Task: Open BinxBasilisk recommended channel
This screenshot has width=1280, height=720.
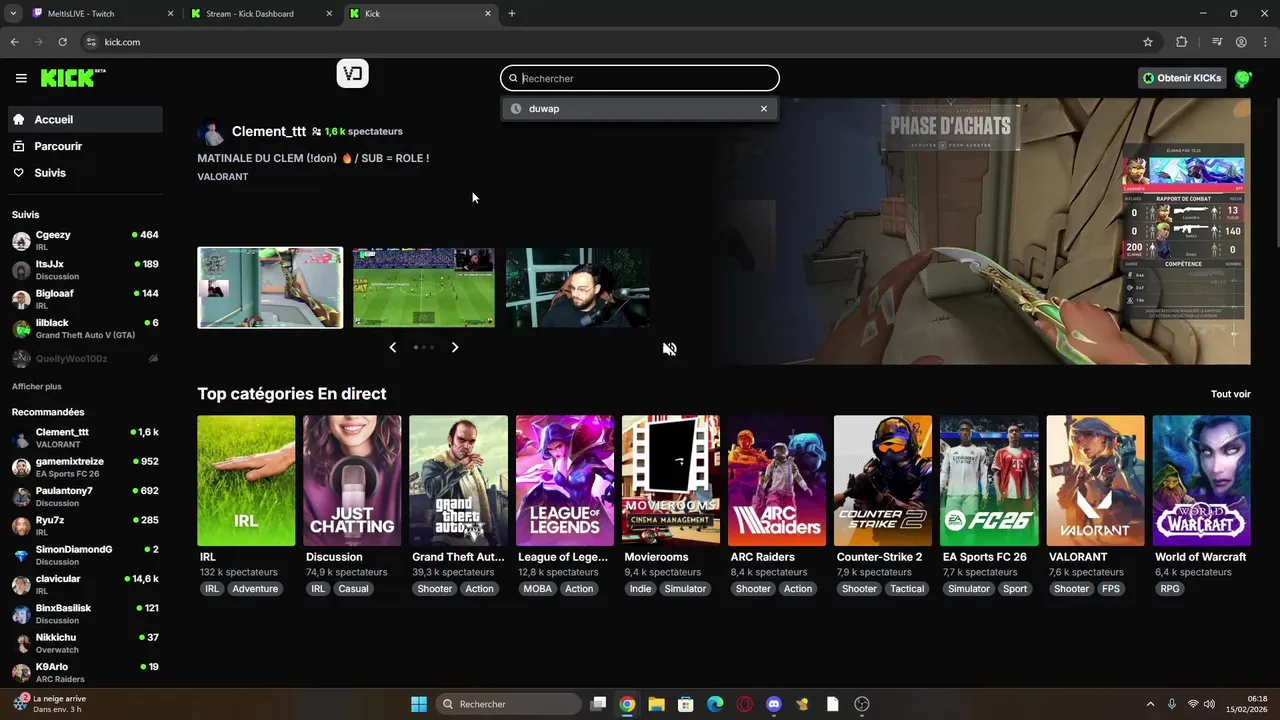Action: (85, 614)
